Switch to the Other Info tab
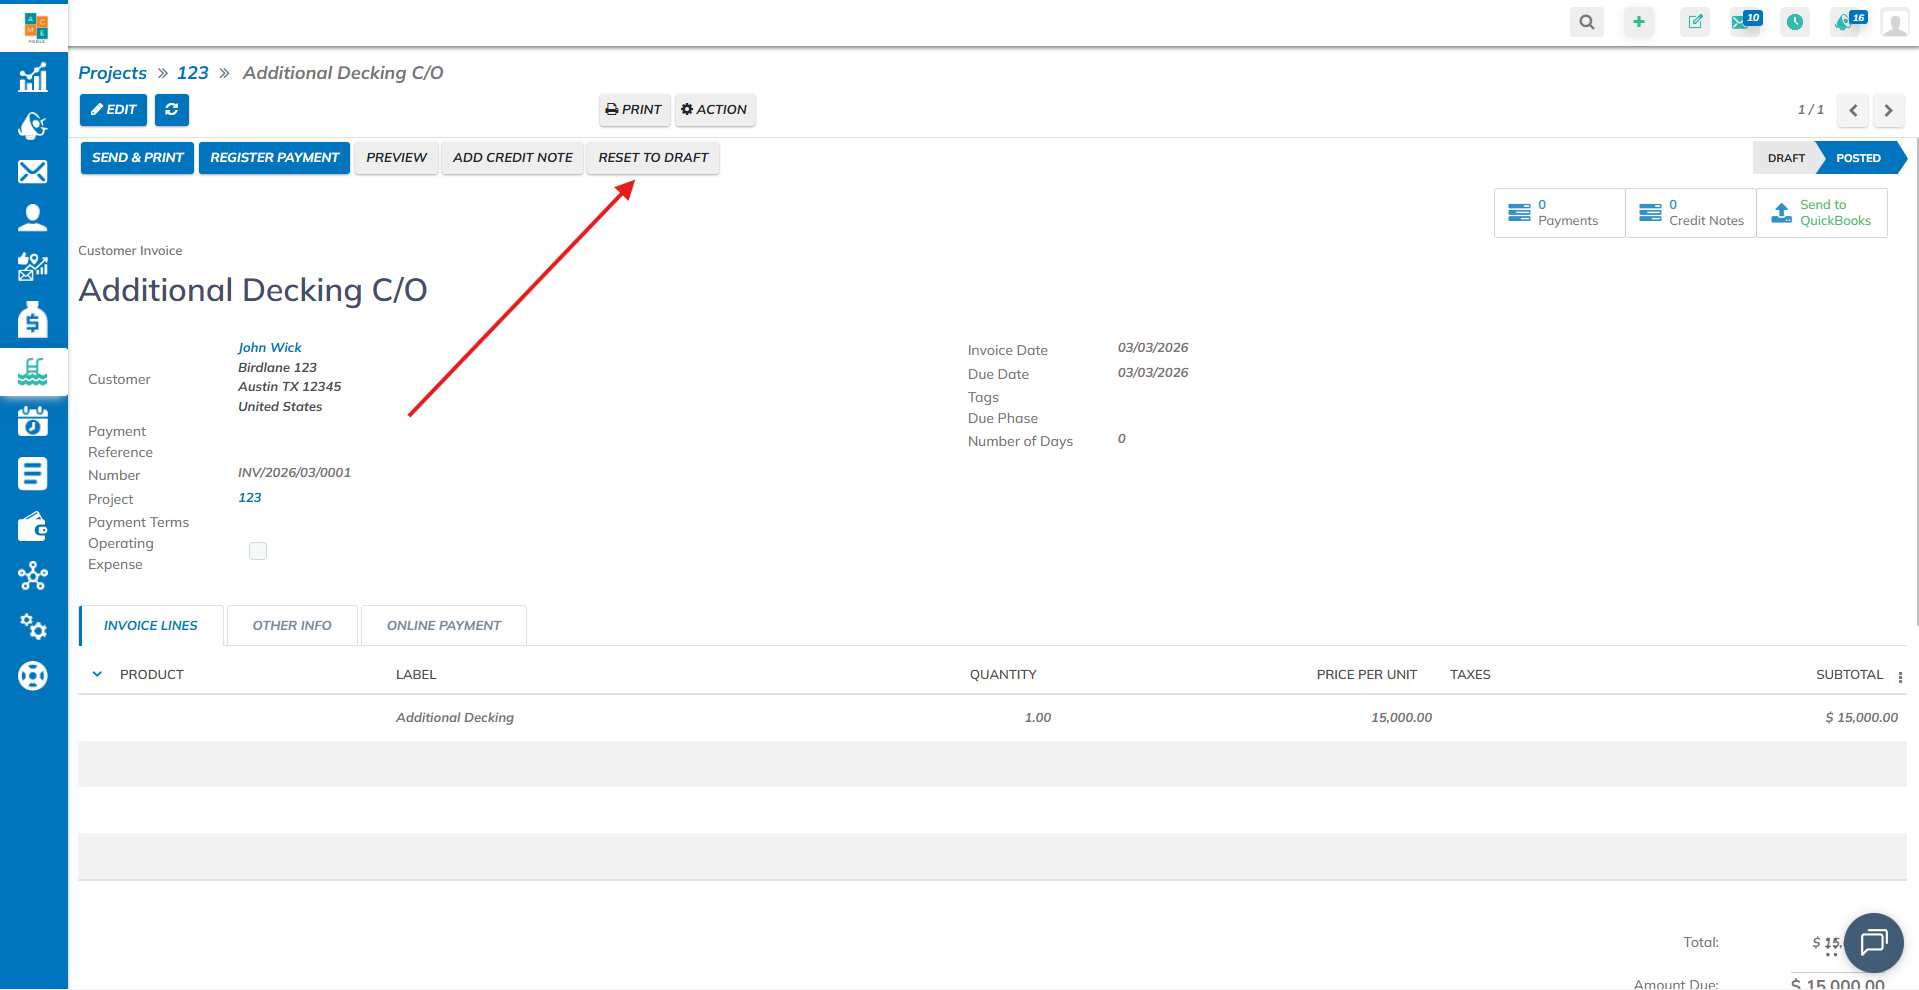Screen dimensions: 1919x990 click(x=292, y=626)
